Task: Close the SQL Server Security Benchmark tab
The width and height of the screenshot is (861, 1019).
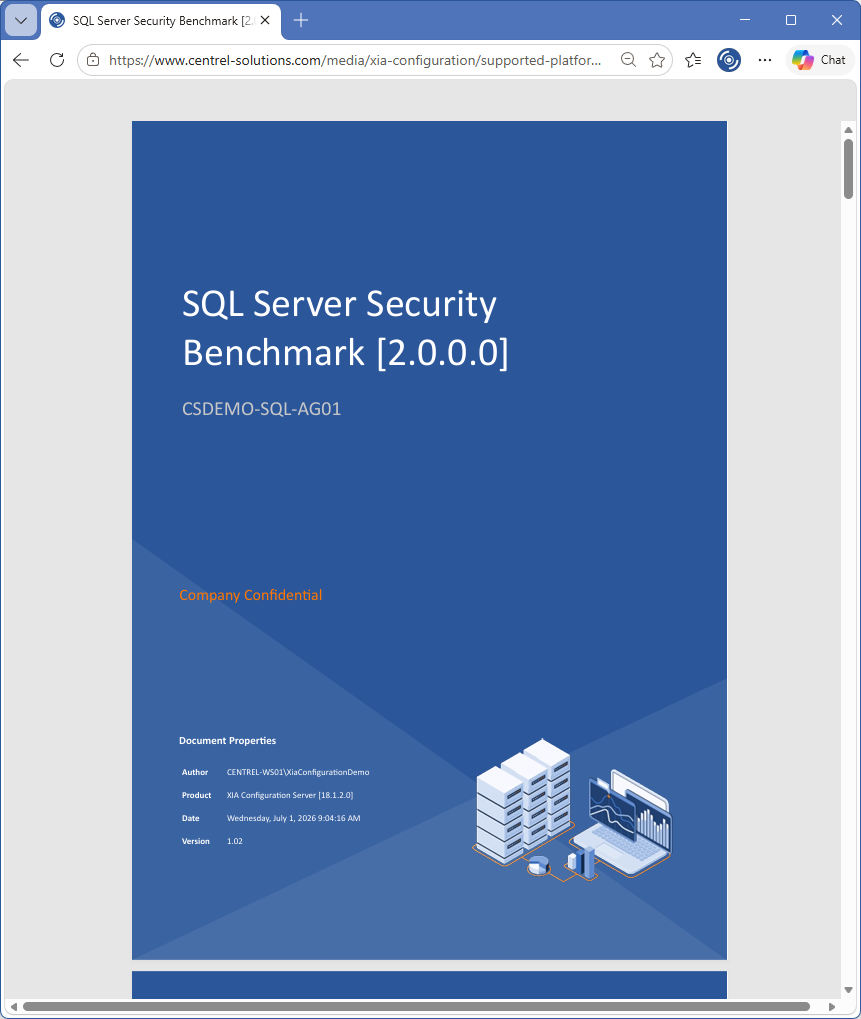Action: 265,21
